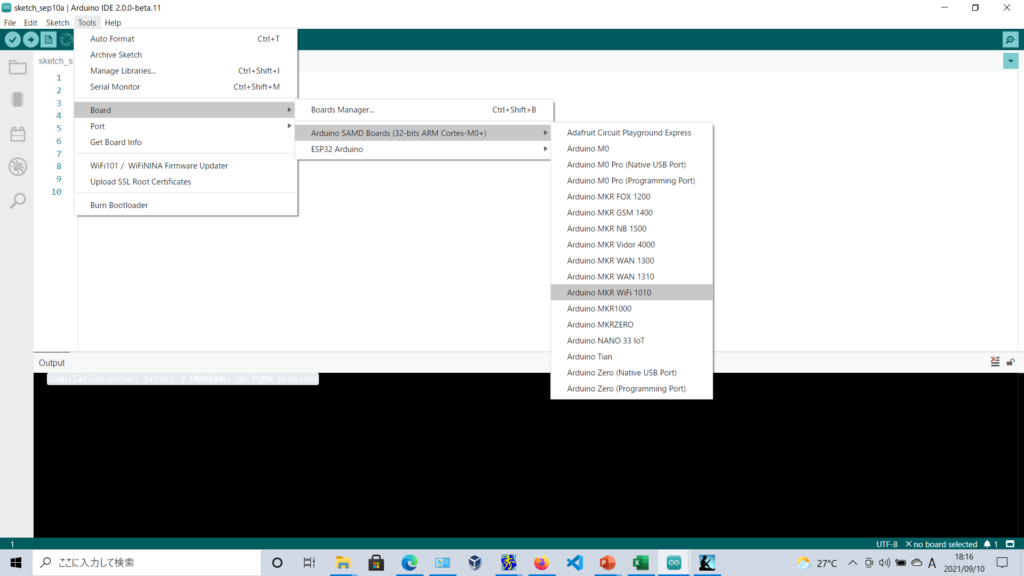Screen dimensions: 1024x576
Task: Expand ESP32 Arduino submenu arrow
Action: click(x=545, y=149)
